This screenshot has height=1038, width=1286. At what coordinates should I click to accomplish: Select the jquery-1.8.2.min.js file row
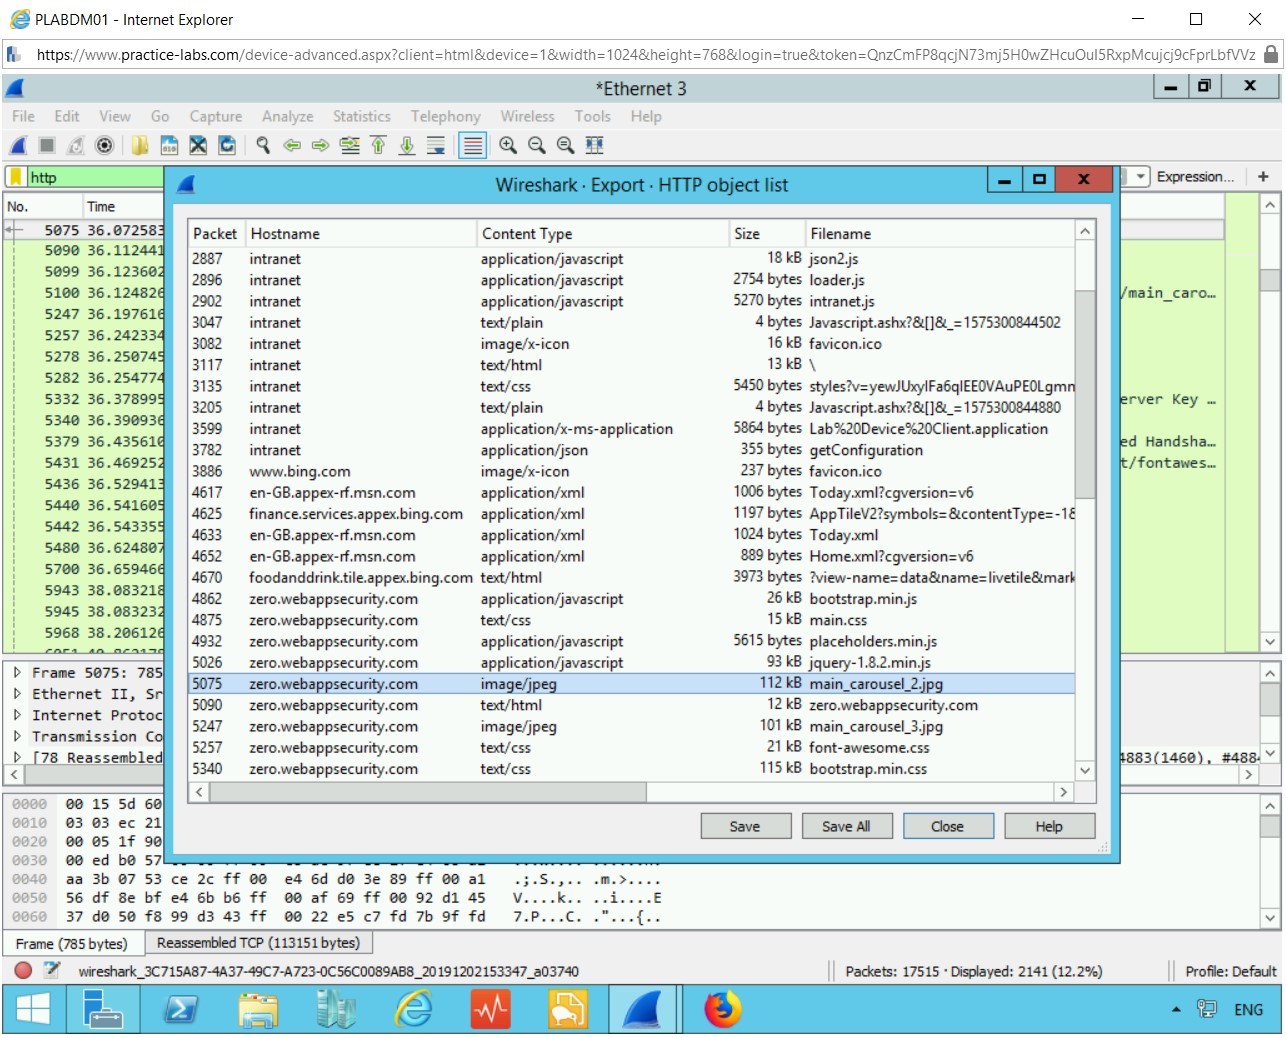[x=632, y=663]
